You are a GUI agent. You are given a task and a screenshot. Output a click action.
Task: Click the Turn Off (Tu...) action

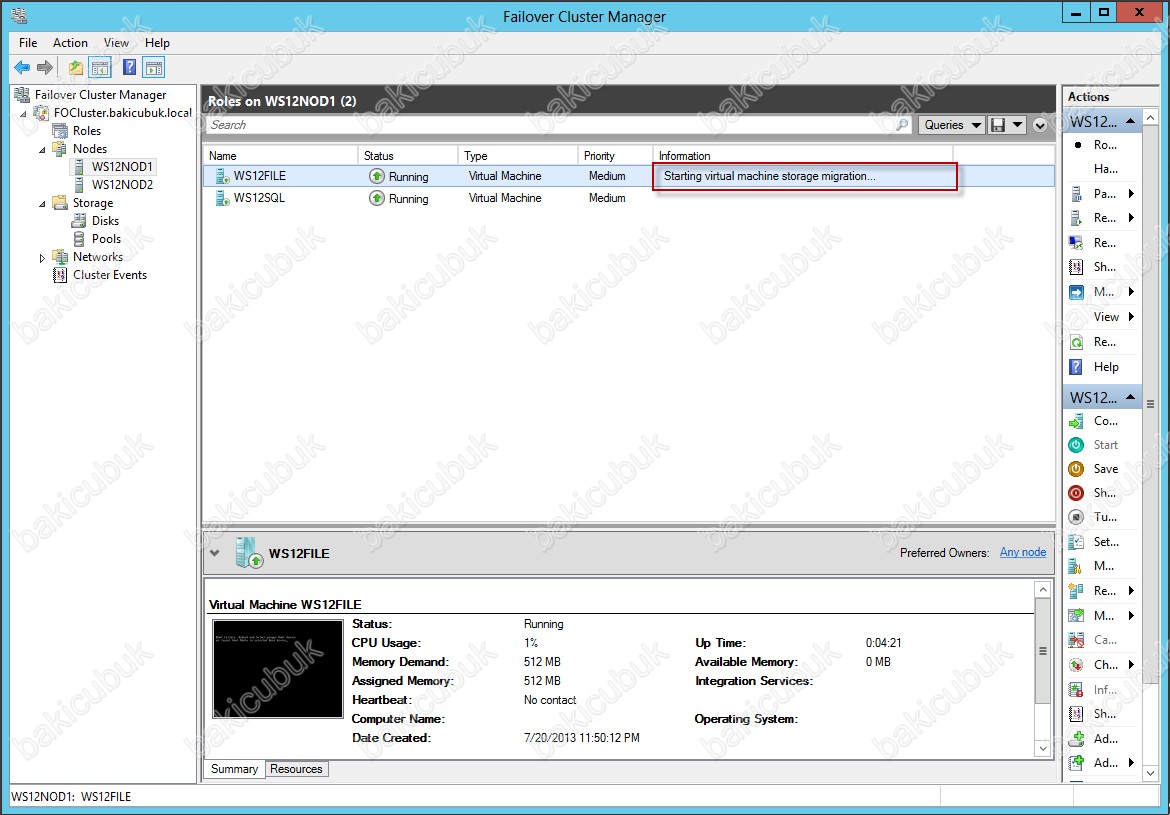pyautogui.click(x=1104, y=516)
